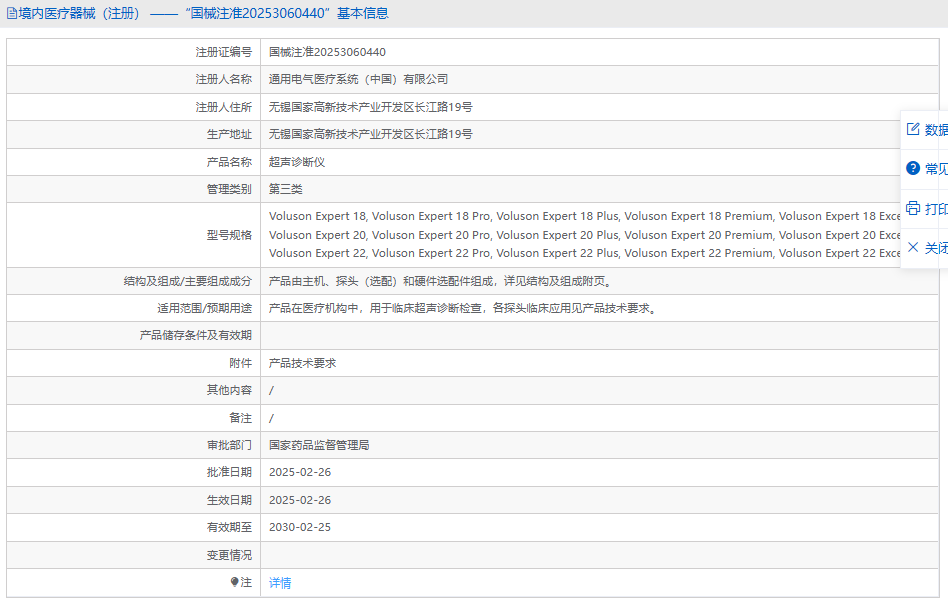Click the 变更情况 label
The height and width of the screenshot is (603, 948).
coord(229,555)
